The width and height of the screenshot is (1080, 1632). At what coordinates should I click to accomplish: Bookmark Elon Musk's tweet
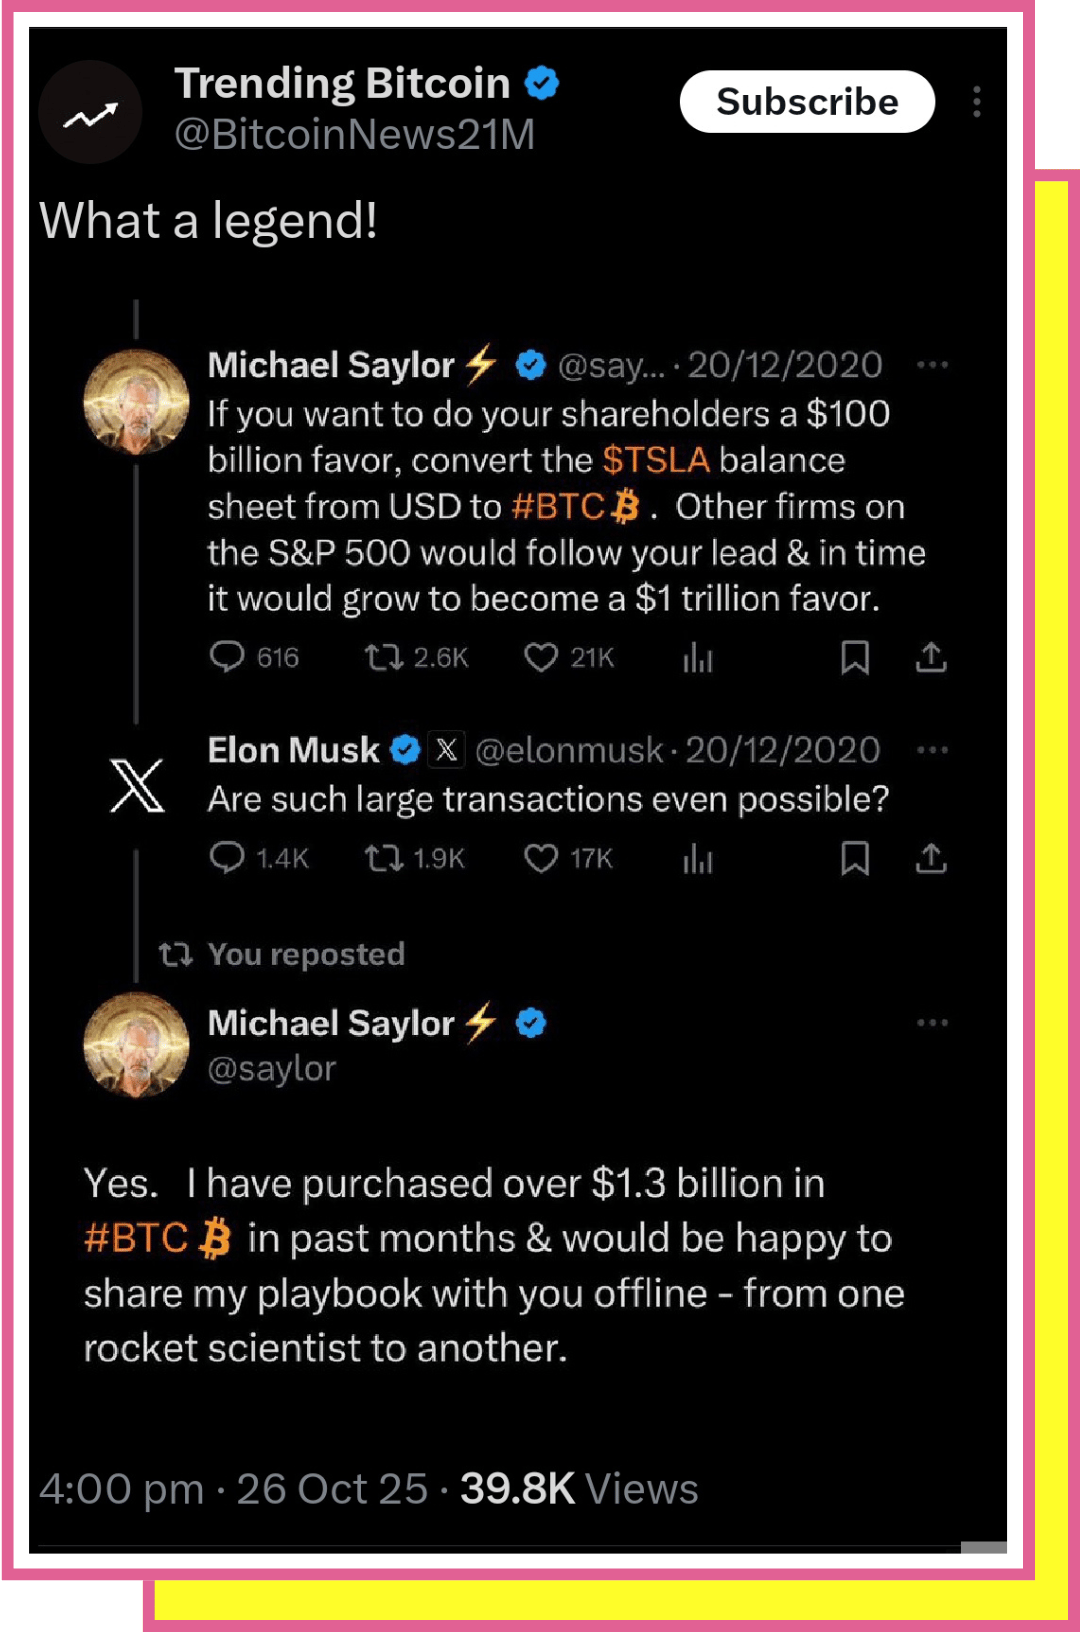point(855,858)
